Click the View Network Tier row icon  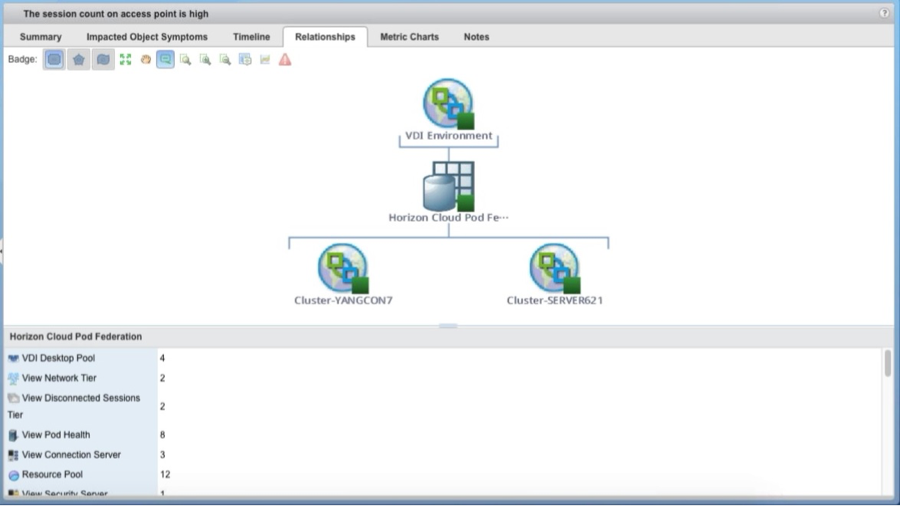[x=13, y=378]
